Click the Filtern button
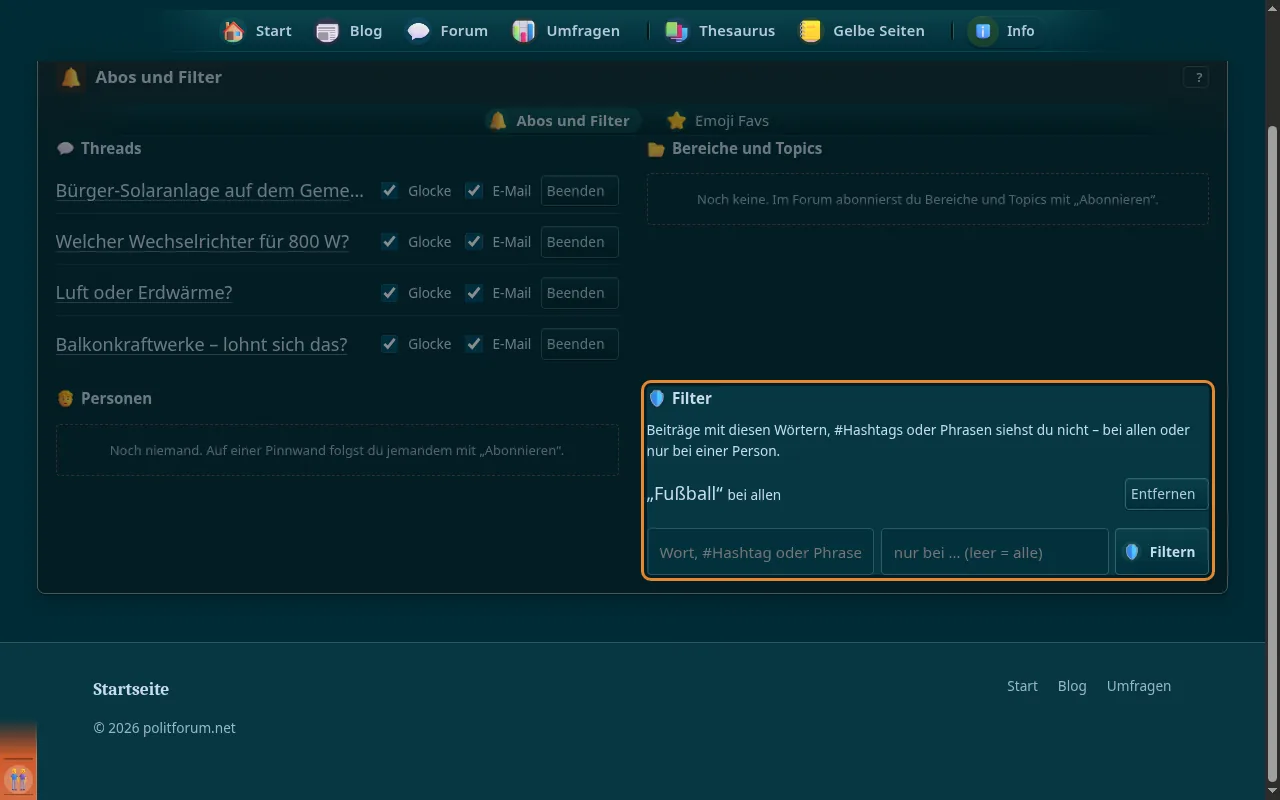This screenshot has width=1280, height=800. click(1162, 552)
